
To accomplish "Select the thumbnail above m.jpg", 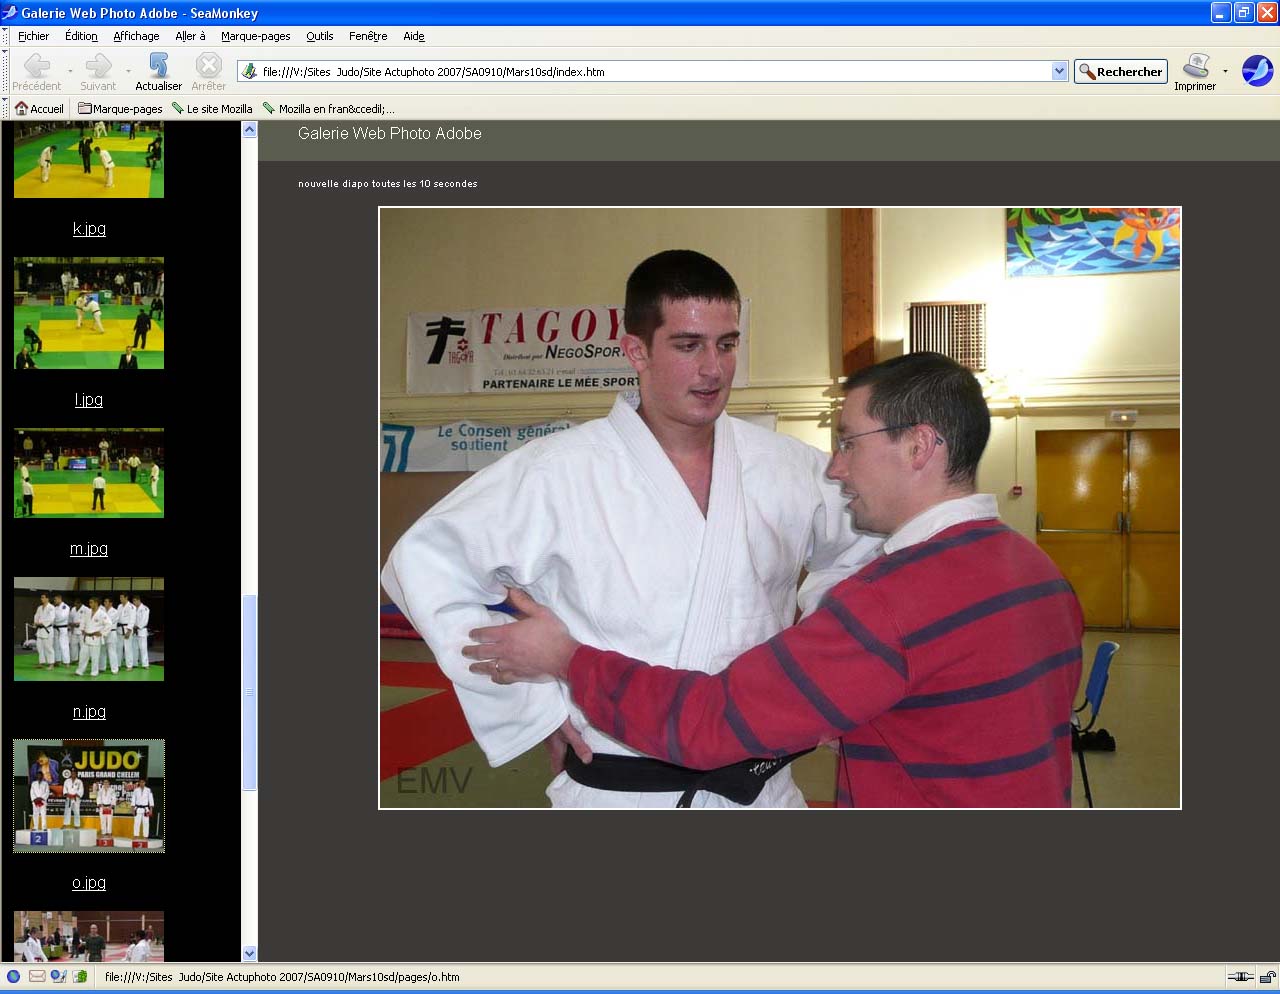I will tap(89, 473).
